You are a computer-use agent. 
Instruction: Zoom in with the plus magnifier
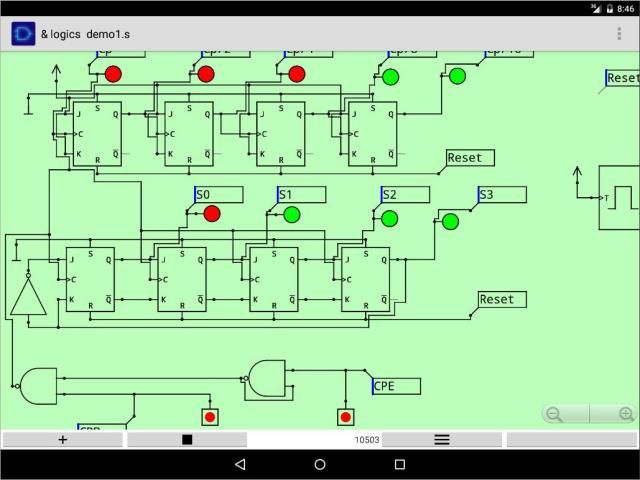pos(626,414)
